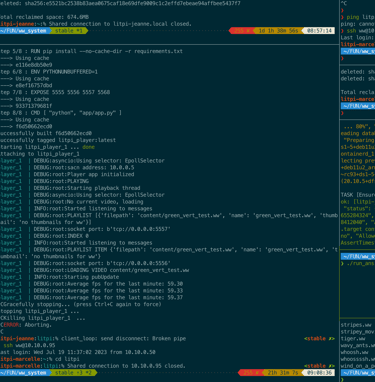Click the 'sacn address: 10.0.0.5' log line

pyautogui.click(x=67, y=168)
